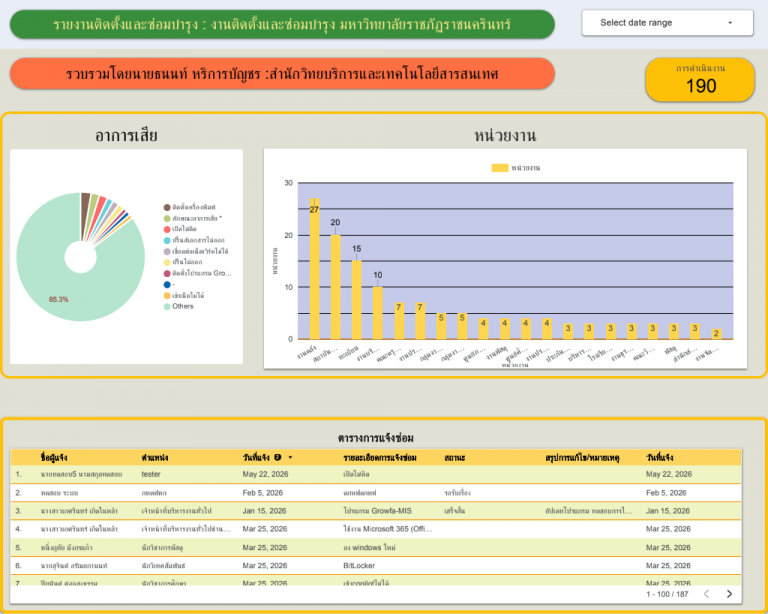This screenshot has height=614, width=768.
Task: Click the shortest bar labeled 2
Action: pyautogui.click(x=716, y=334)
